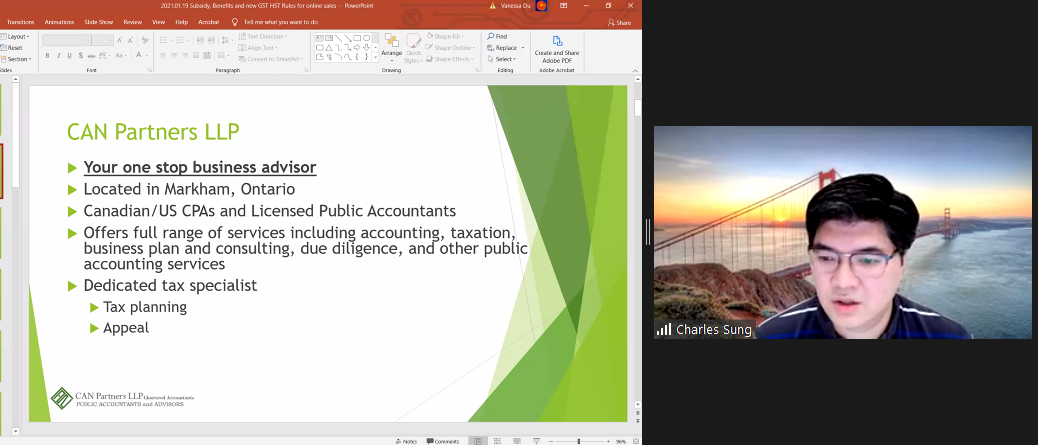
Task: Switch to Slide Sorter view
Action: 497,441
